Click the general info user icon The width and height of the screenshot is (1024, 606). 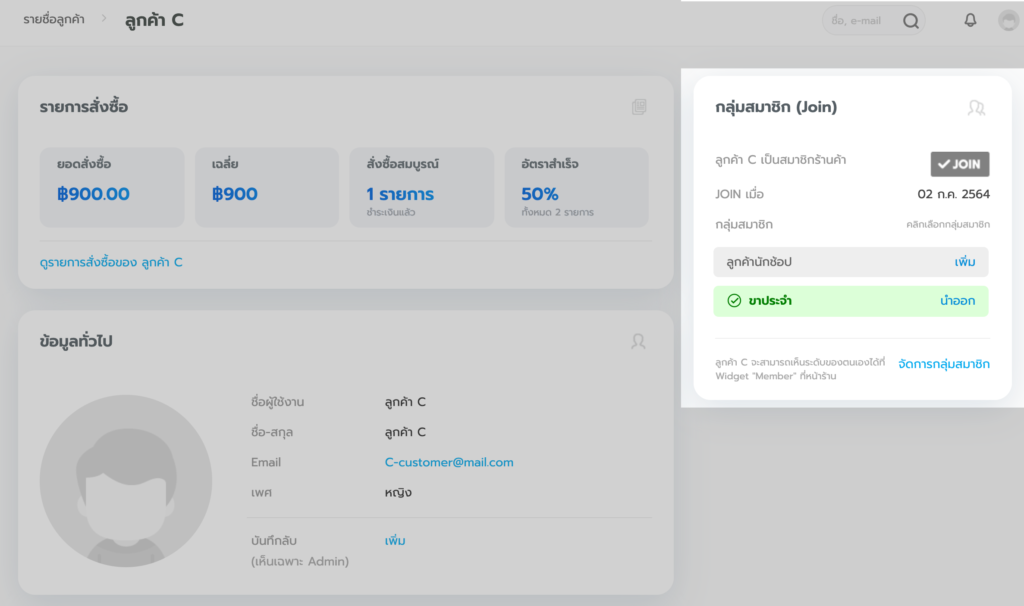tap(638, 341)
